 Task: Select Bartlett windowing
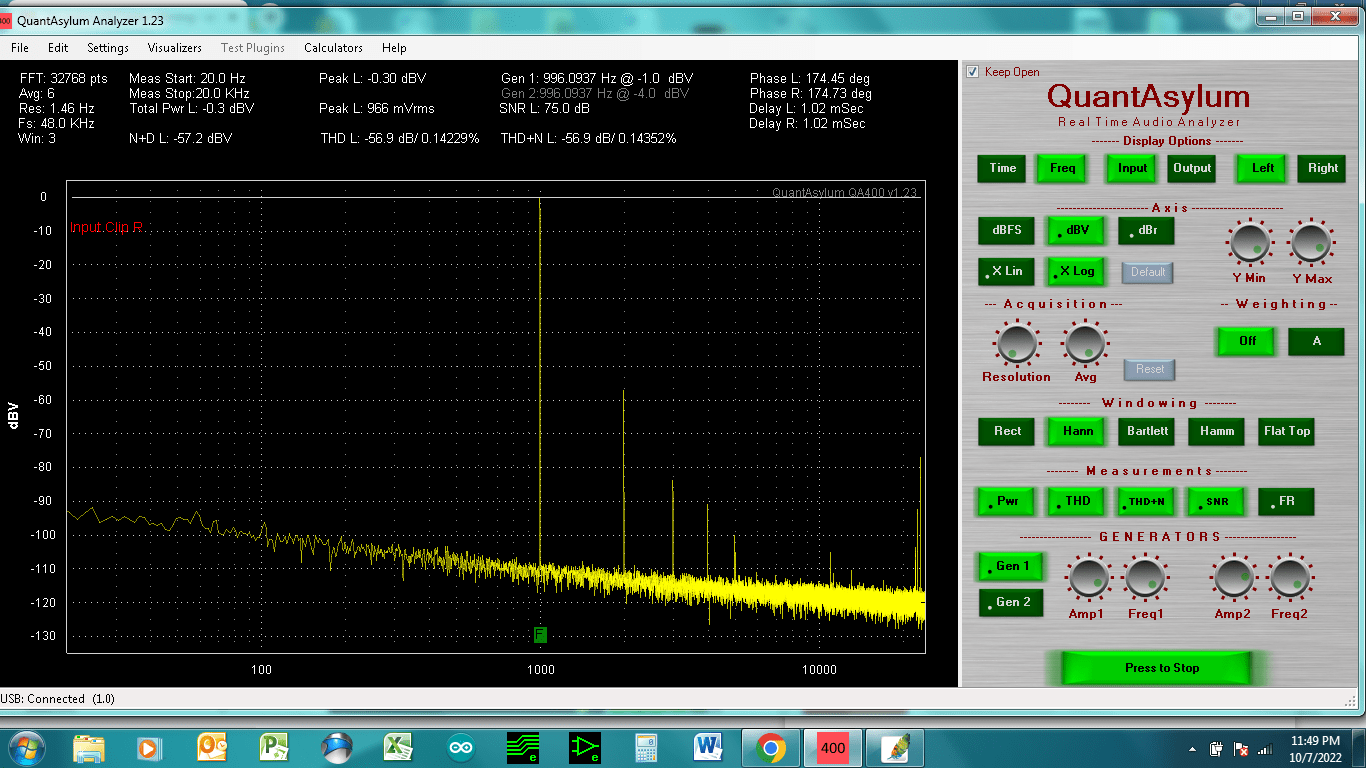tap(1147, 431)
